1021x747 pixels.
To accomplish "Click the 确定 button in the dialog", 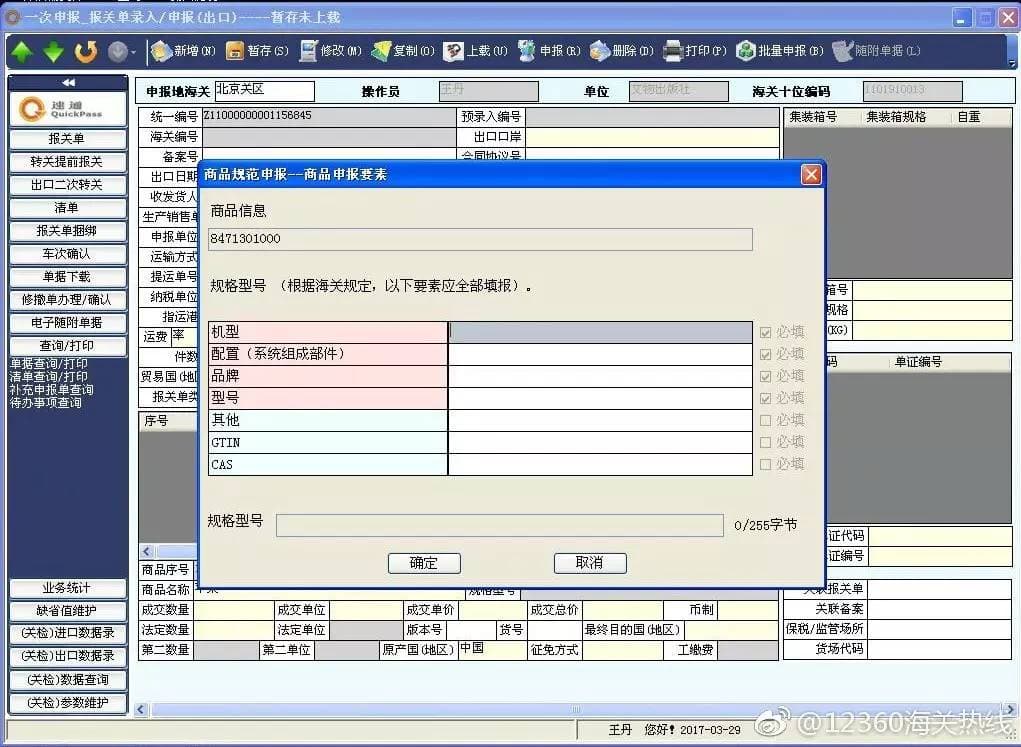I will [x=424, y=563].
